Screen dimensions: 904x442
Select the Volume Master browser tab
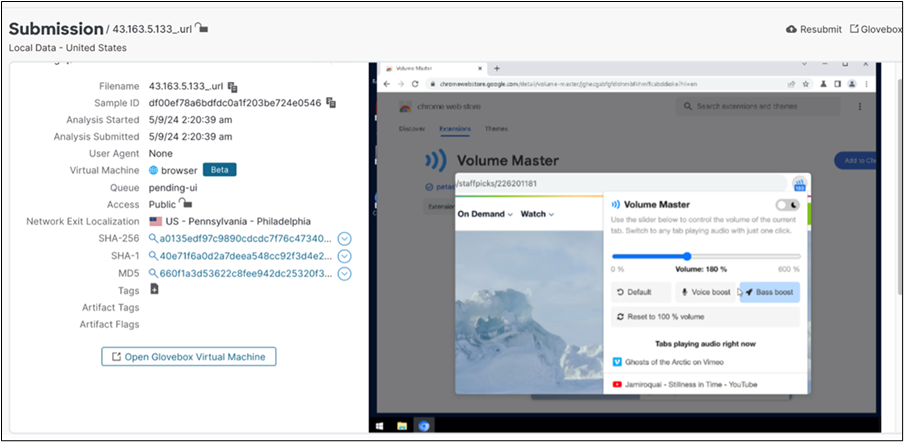(434, 68)
